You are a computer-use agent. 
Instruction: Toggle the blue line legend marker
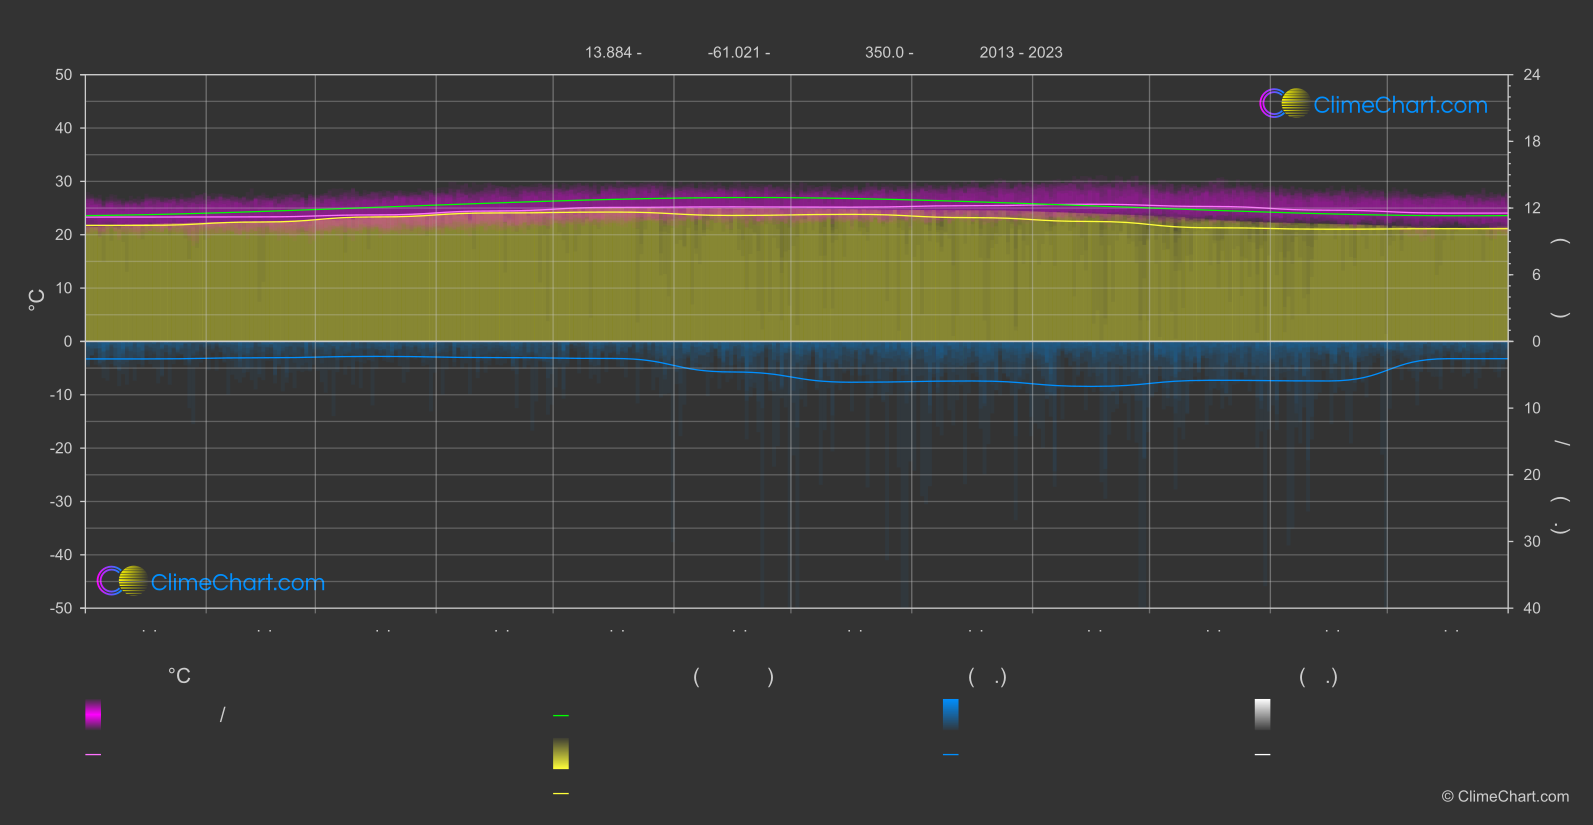[x=950, y=755]
